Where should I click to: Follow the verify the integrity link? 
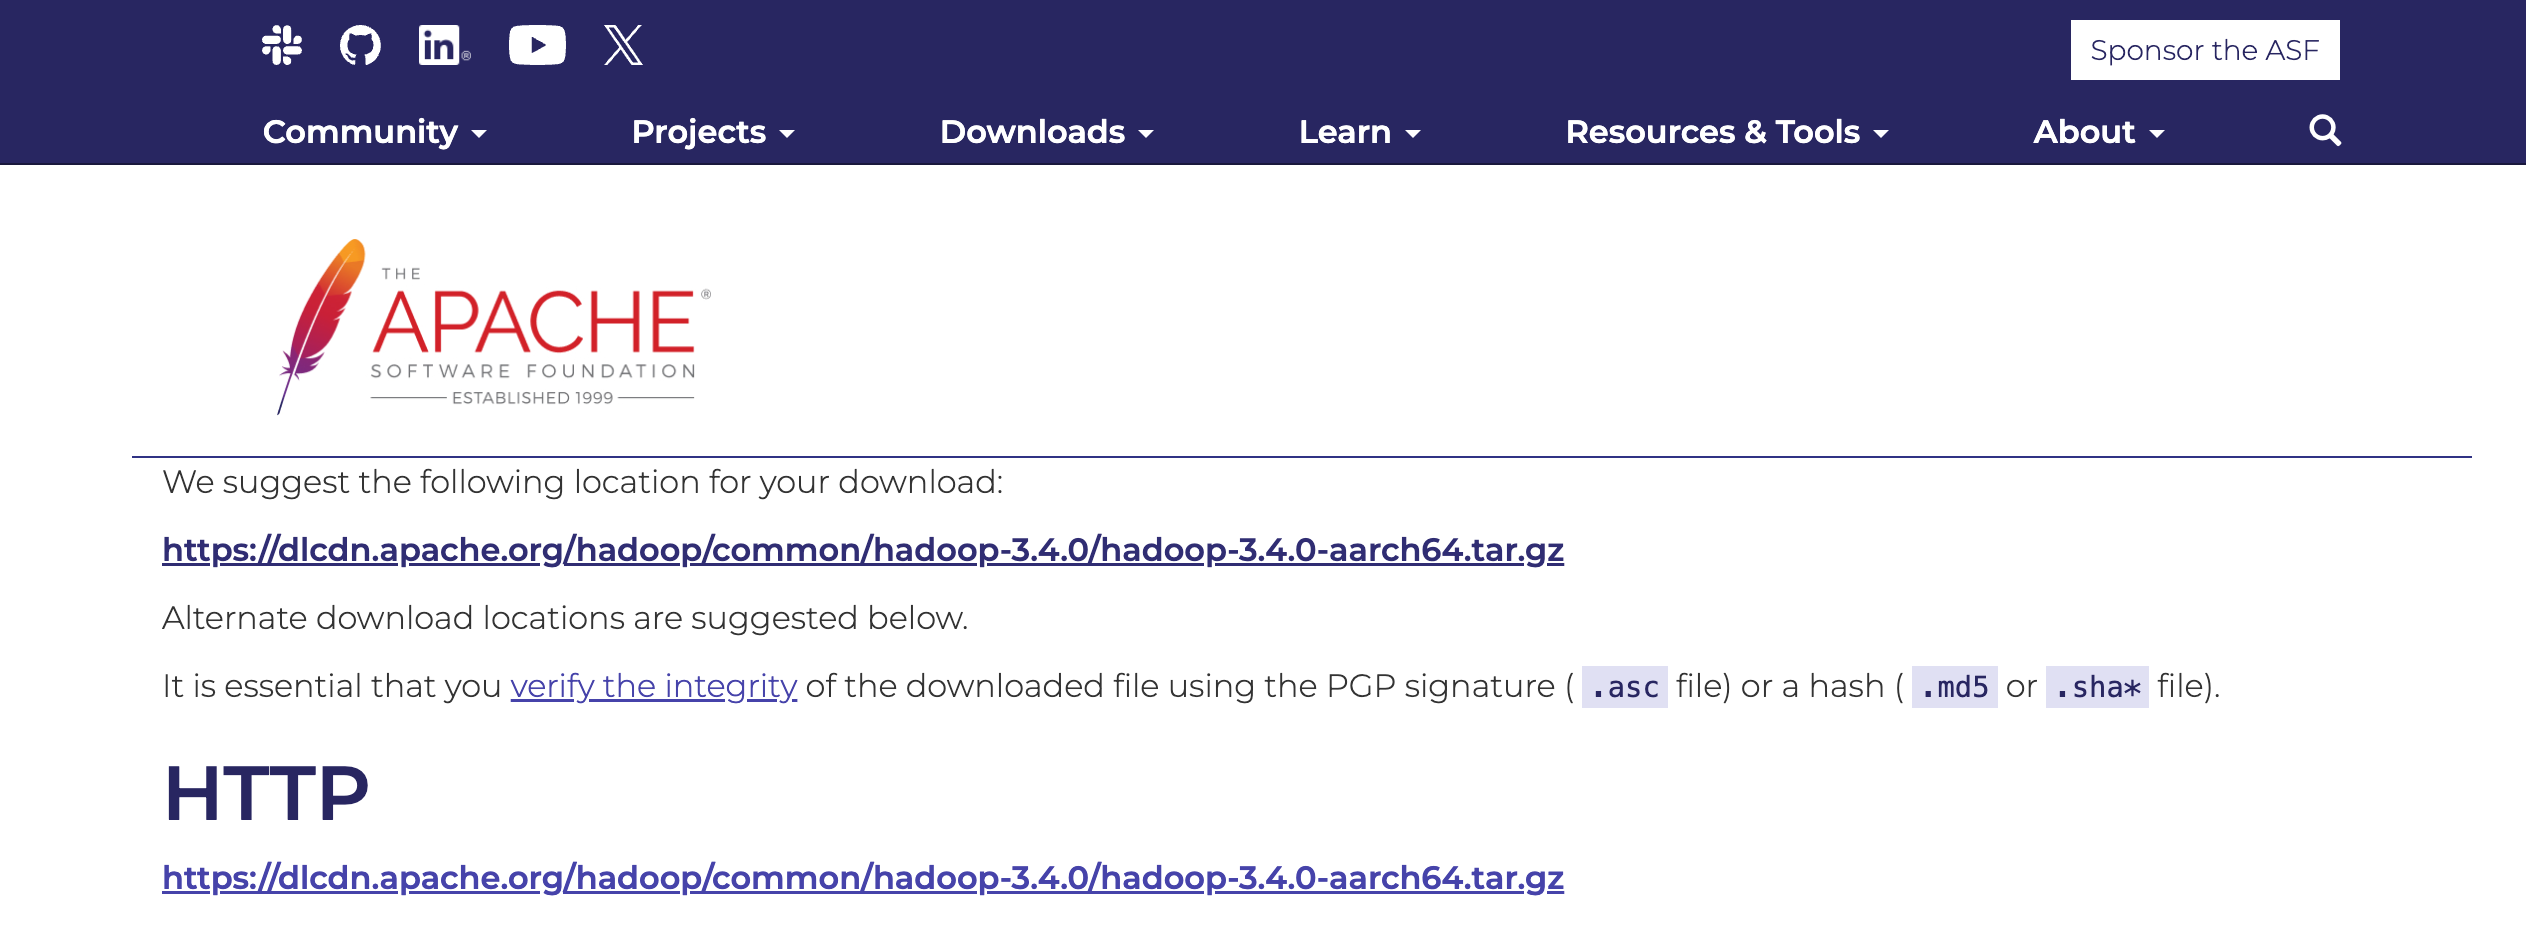pyautogui.click(x=654, y=686)
